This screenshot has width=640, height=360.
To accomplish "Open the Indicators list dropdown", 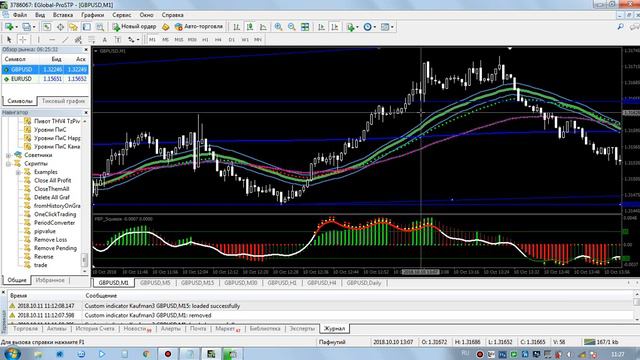I will 352,27.
